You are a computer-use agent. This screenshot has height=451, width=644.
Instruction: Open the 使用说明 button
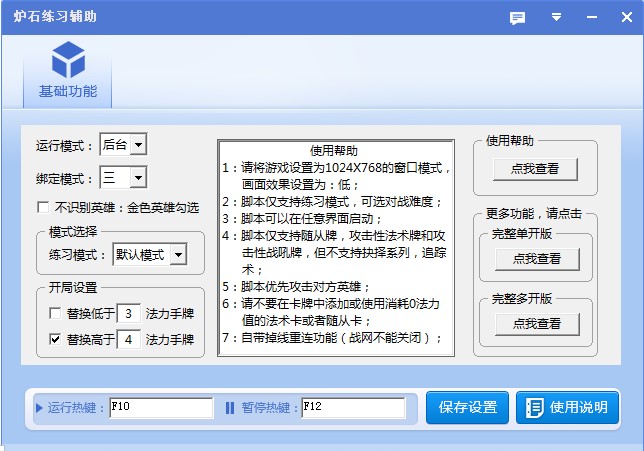click(567, 407)
